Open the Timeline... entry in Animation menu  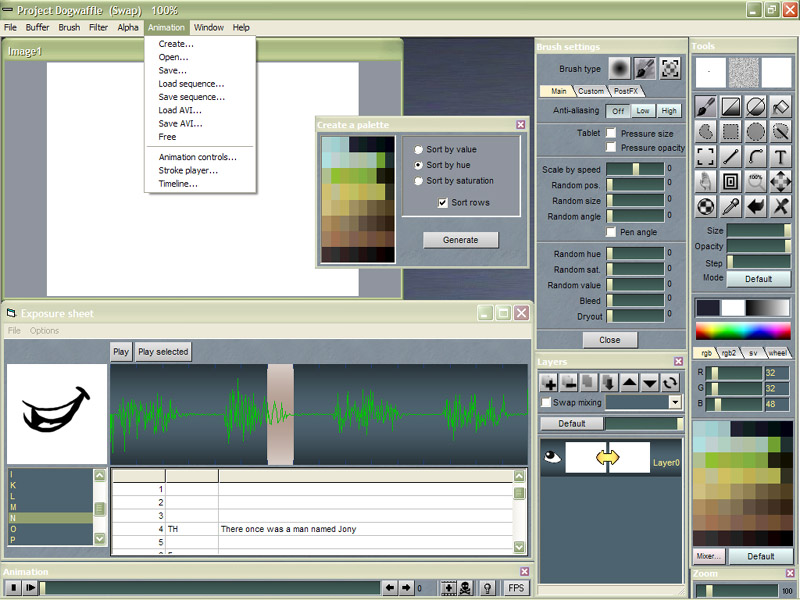(178, 184)
